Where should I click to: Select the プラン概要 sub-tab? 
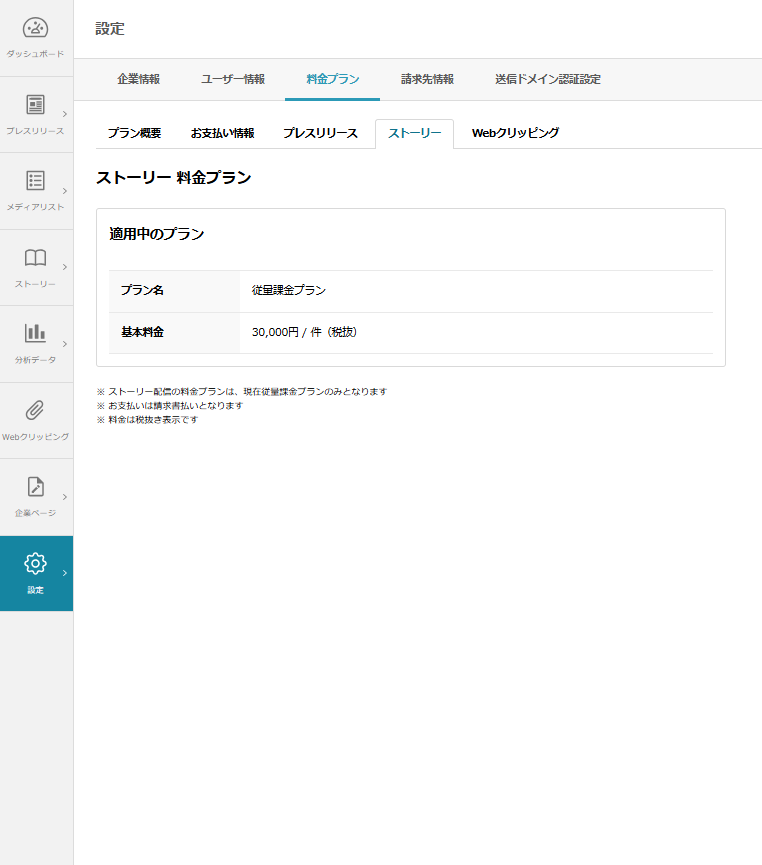(134, 133)
